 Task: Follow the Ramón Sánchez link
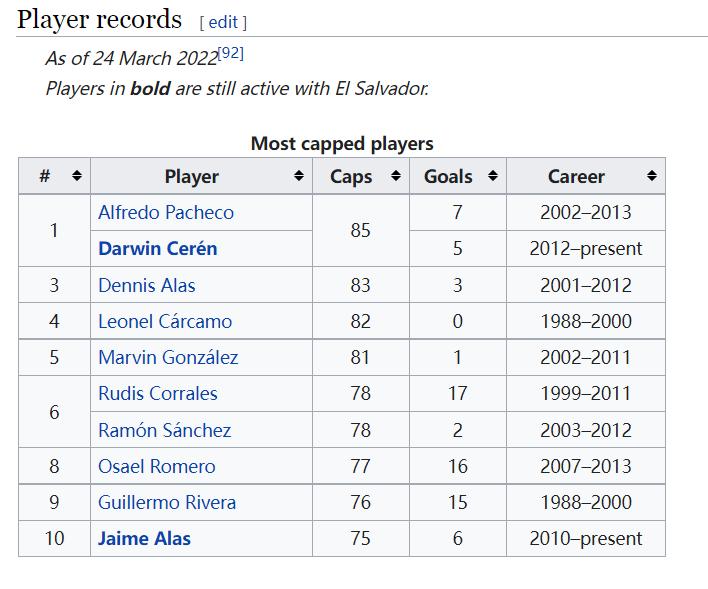click(164, 430)
